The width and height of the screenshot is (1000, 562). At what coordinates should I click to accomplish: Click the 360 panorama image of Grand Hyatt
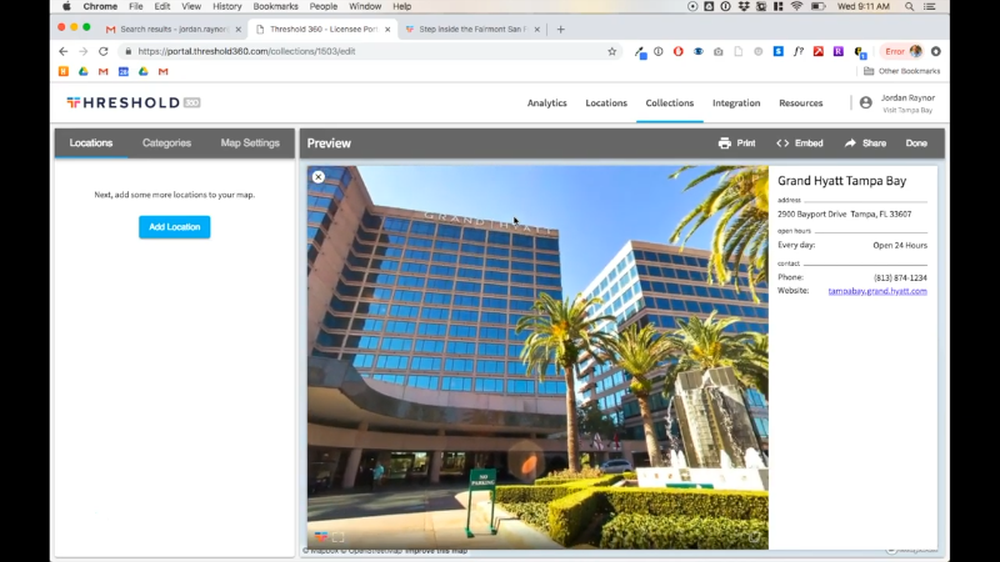[x=538, y=357]
